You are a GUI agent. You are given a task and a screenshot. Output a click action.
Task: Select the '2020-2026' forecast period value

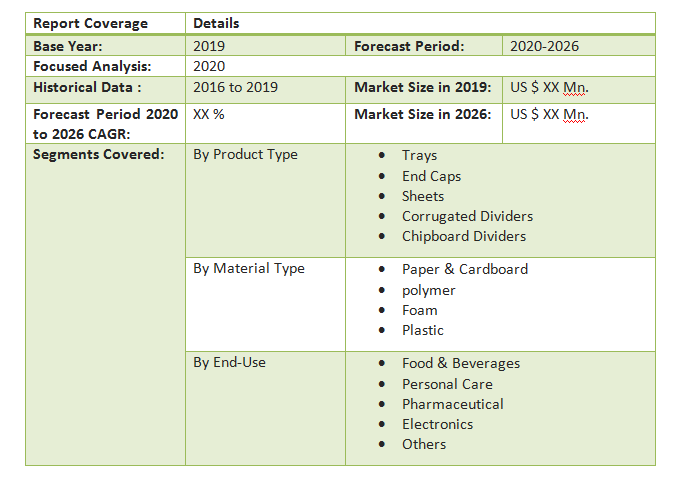click(544, 46)
